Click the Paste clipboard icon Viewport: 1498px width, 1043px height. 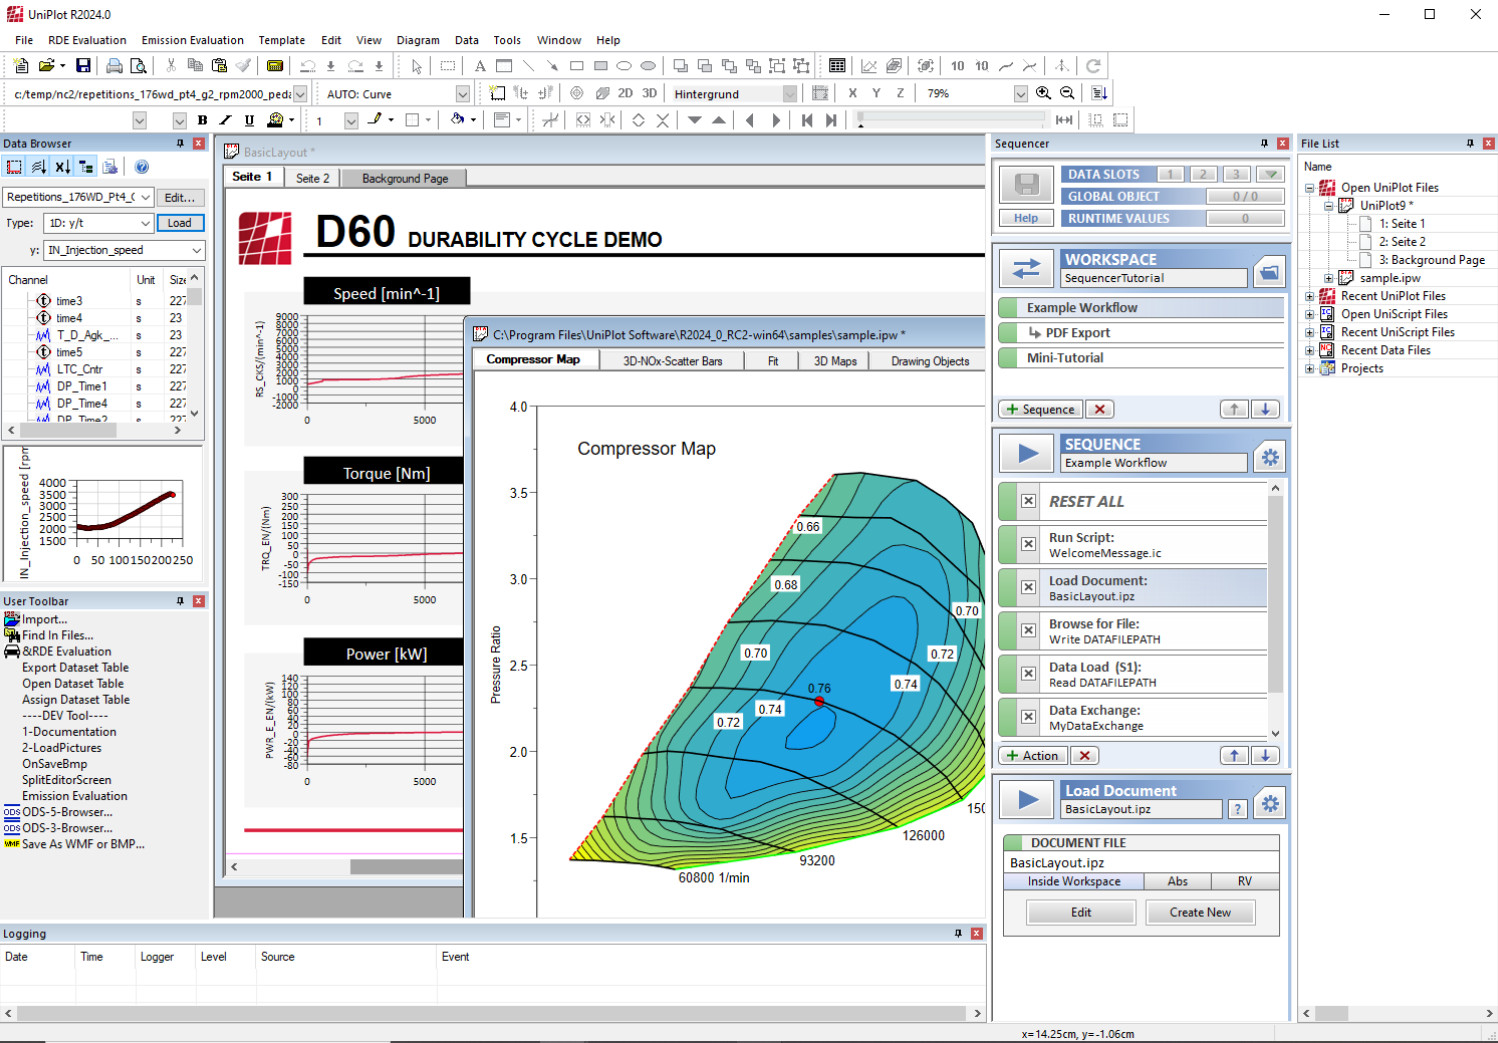tap(219, 66)
